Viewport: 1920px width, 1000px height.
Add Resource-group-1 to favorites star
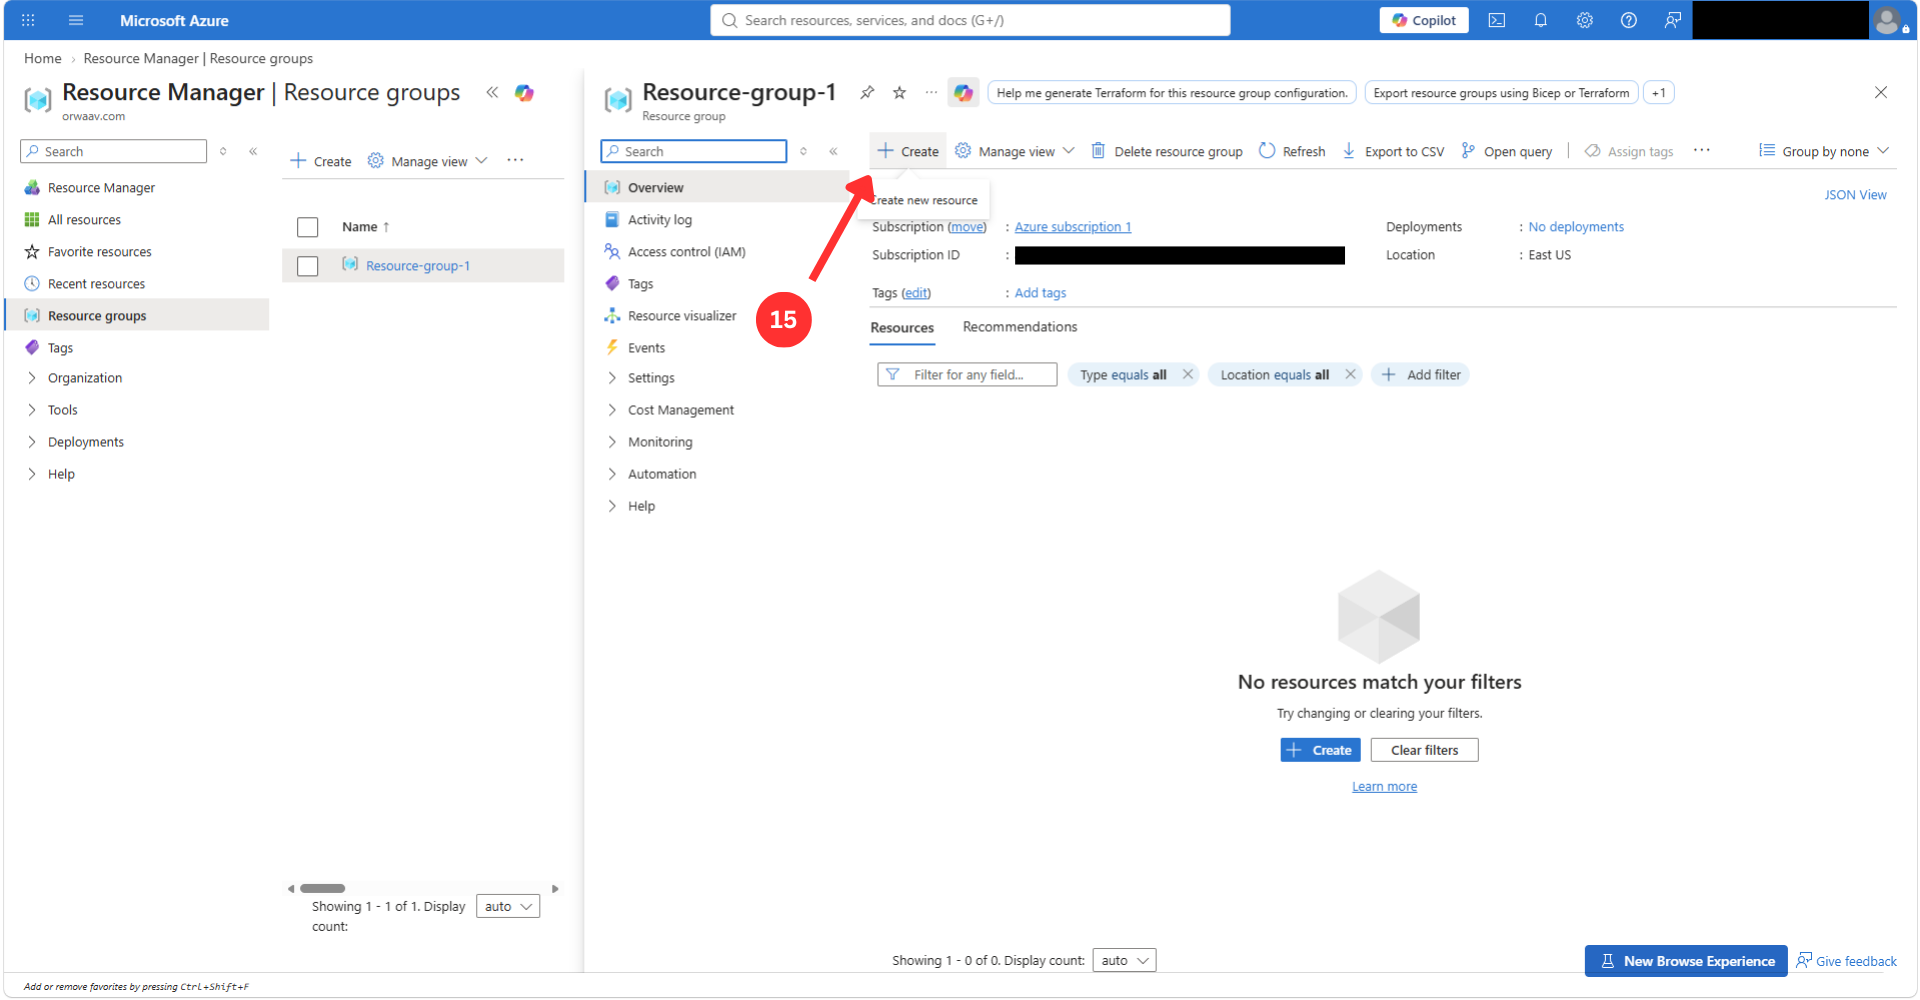coord(899,92)
